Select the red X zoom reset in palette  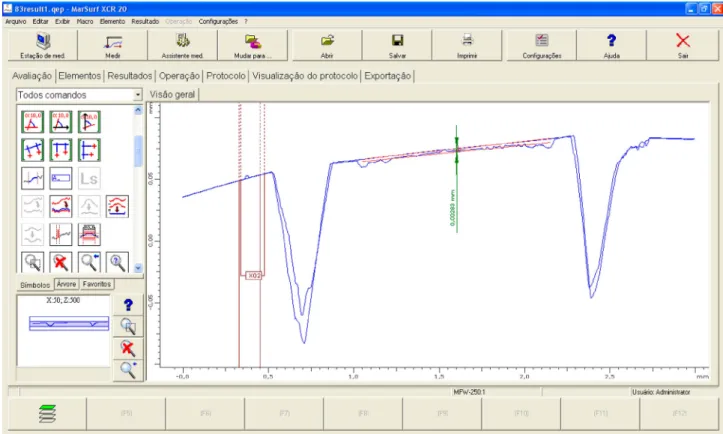(x=61, y=262)
